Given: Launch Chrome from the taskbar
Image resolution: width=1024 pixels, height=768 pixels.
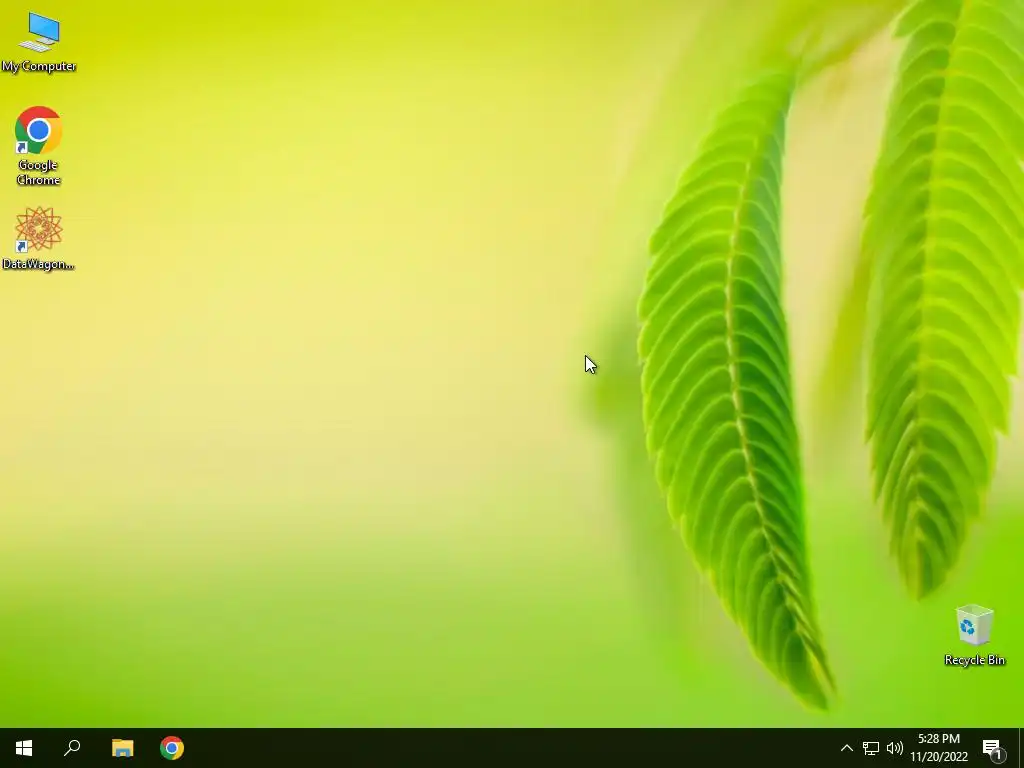Looking at the screenshot, I should pos(172,748).
